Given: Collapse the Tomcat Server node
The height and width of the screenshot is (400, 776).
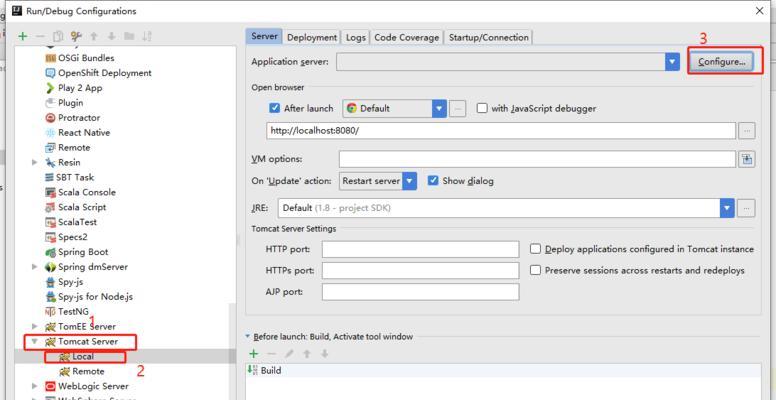Looking at the screenshot, I should click(35, 341).
